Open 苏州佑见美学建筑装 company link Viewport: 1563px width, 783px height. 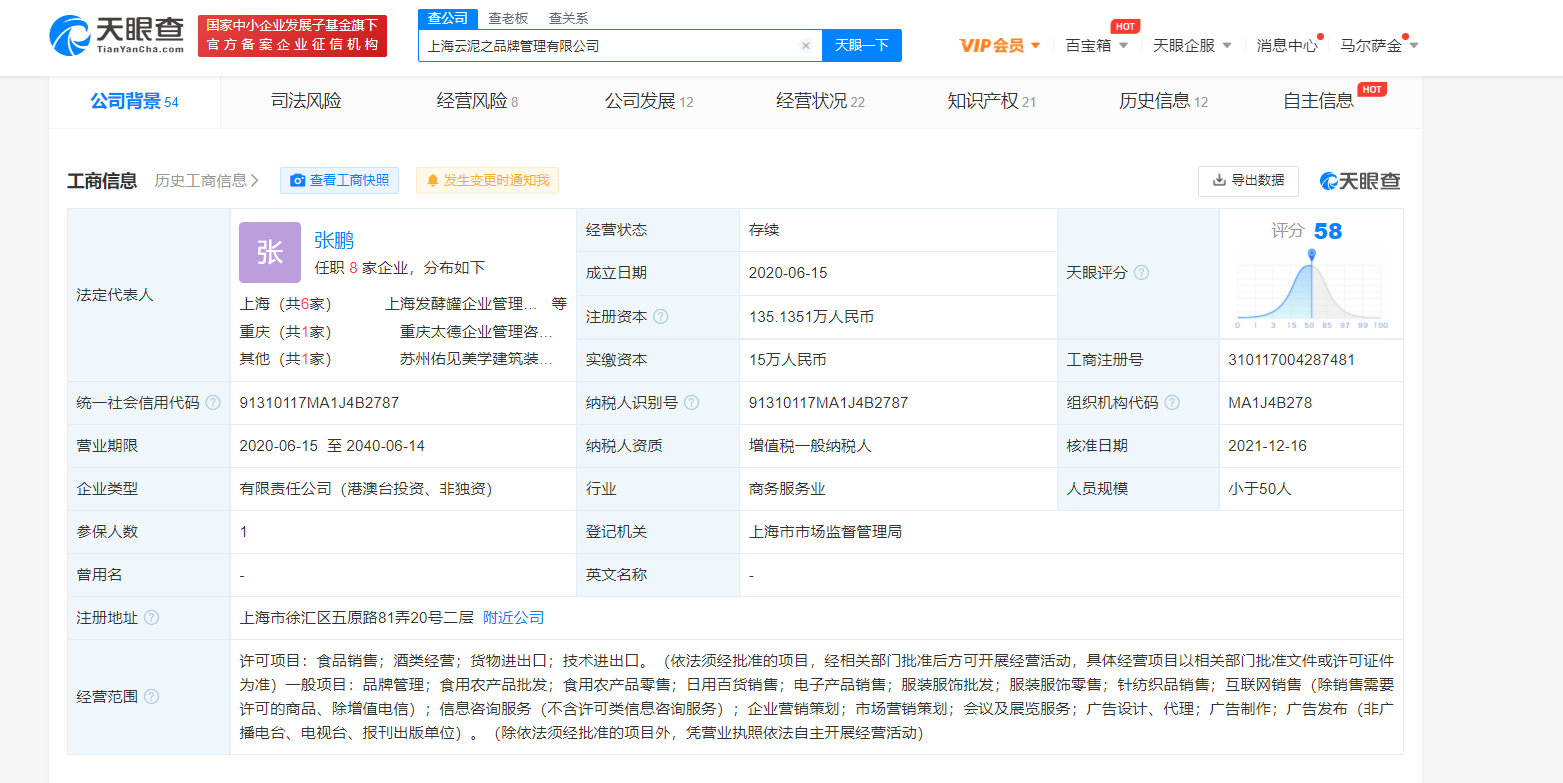coord(476,359)
